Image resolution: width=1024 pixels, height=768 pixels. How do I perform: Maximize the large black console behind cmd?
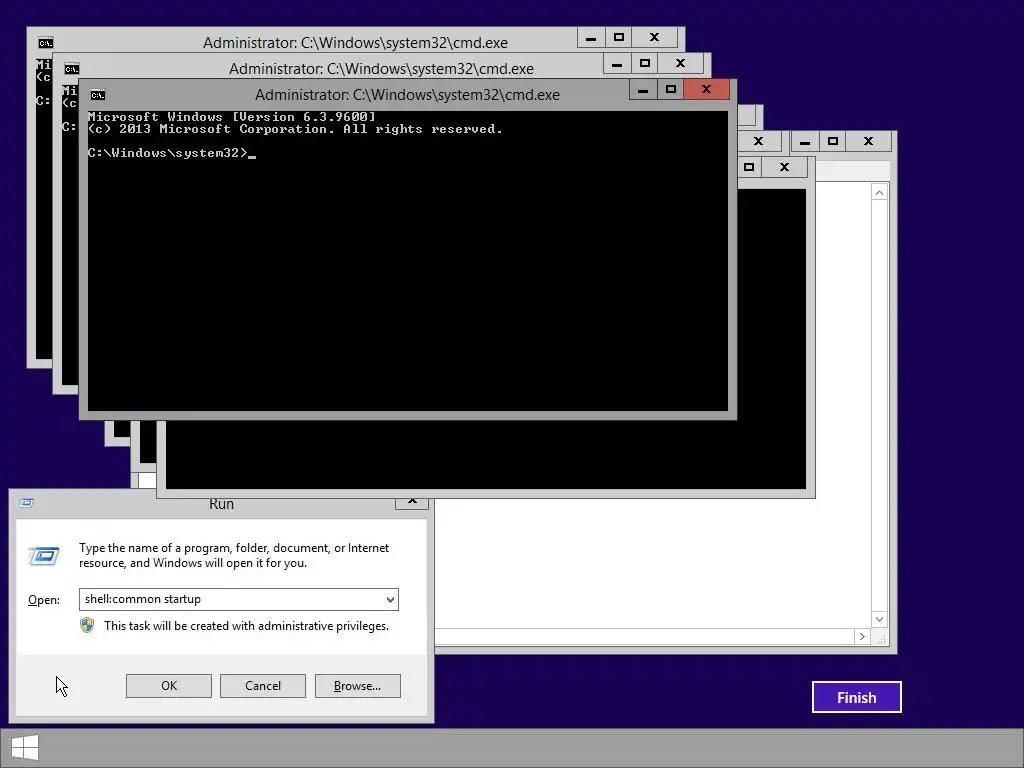click(x=749, y=167)
